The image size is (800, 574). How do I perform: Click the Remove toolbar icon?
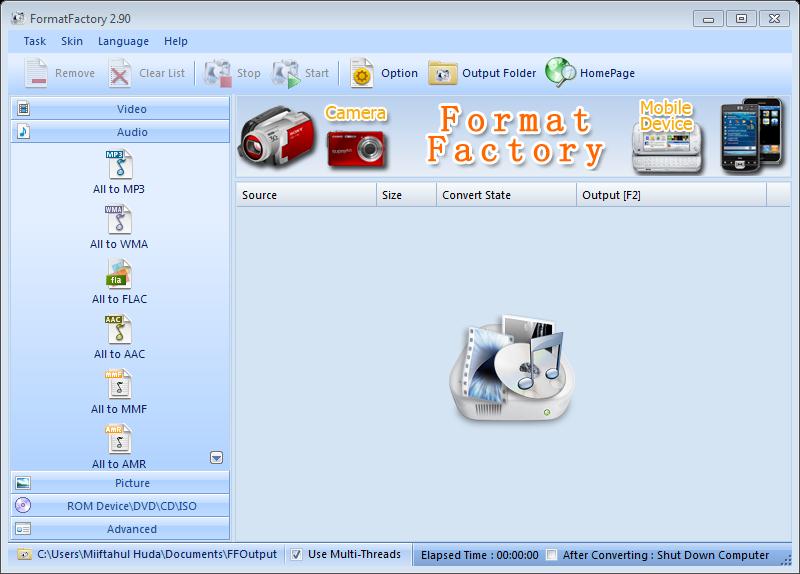pos(36,73)
